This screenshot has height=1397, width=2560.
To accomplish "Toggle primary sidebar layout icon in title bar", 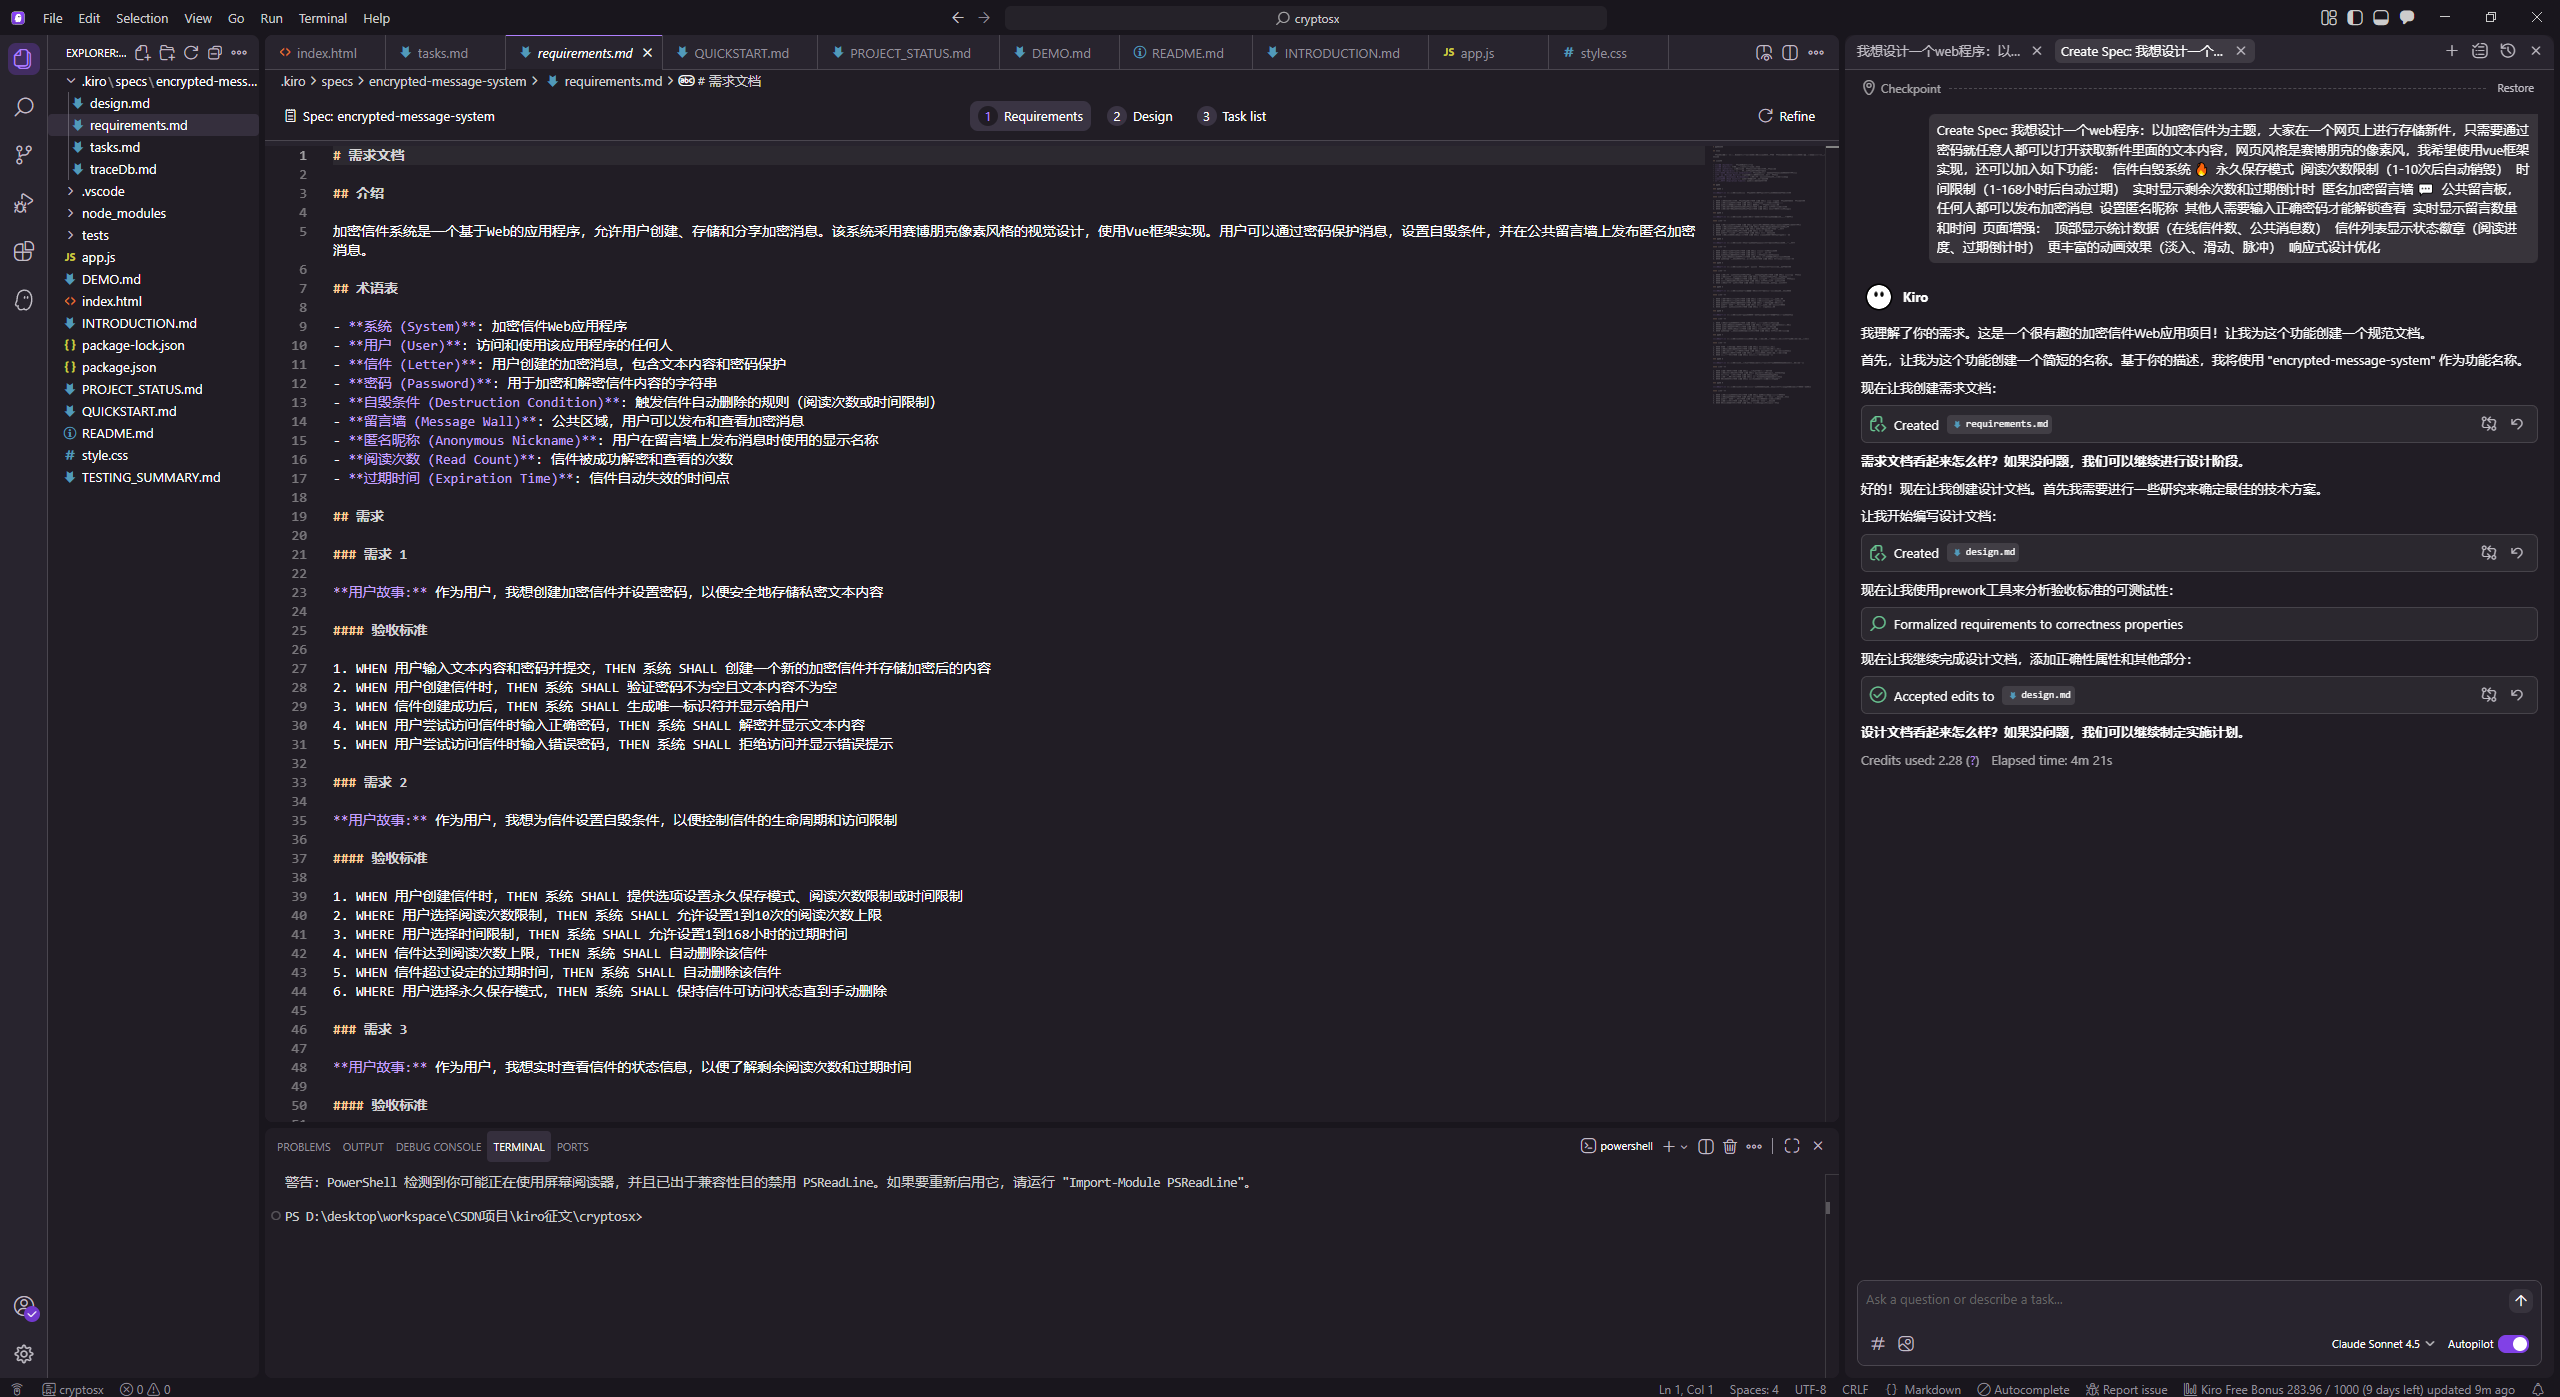I will pyautogui.click(x=2355, y=18).
